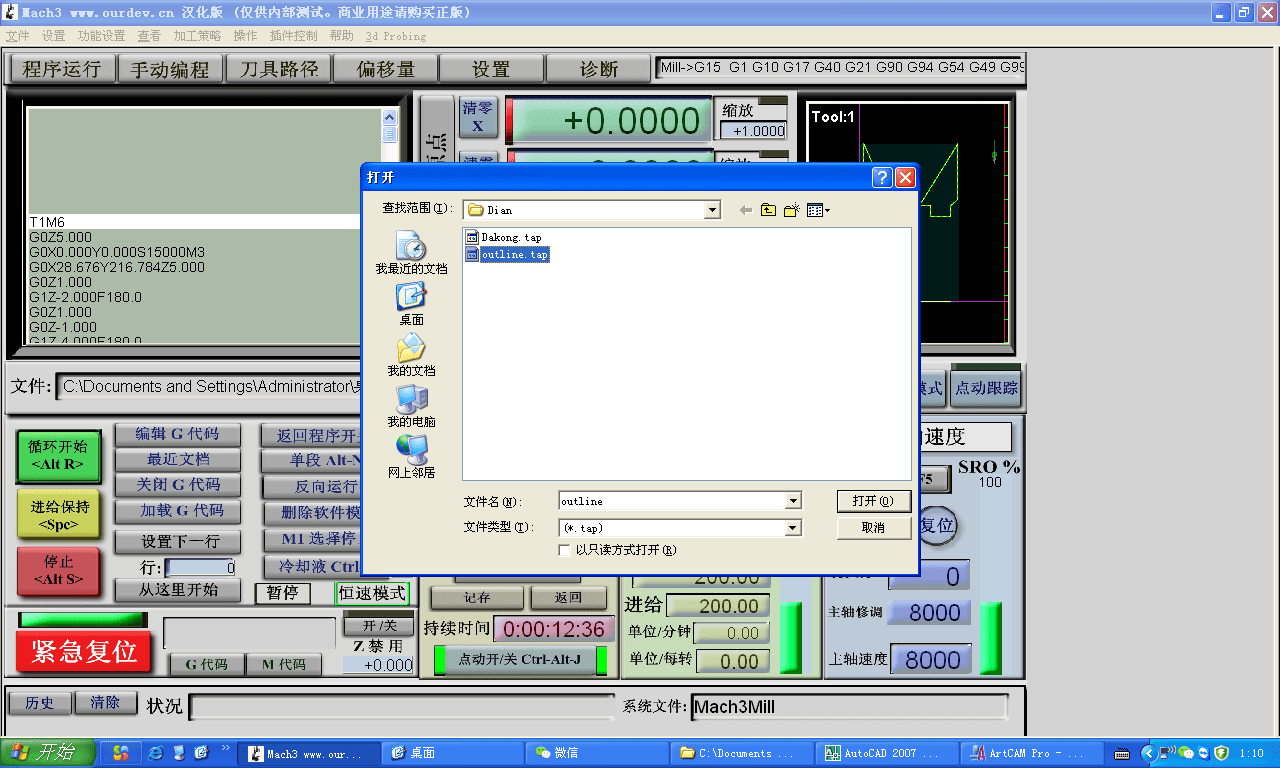This screenshot has height=768, width=1280.
Task: Expand hidden tray icons arrow
Action: coord(1148,753)
